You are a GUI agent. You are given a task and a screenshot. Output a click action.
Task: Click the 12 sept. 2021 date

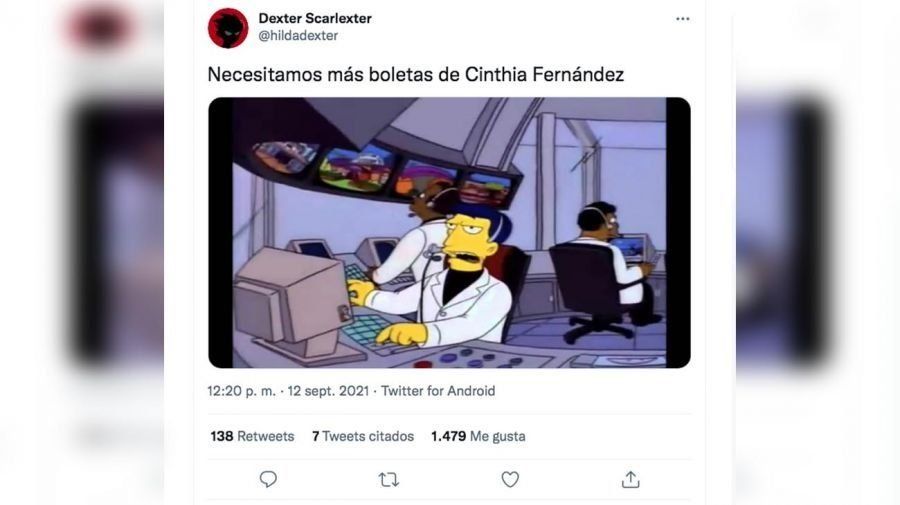(328, 391)
